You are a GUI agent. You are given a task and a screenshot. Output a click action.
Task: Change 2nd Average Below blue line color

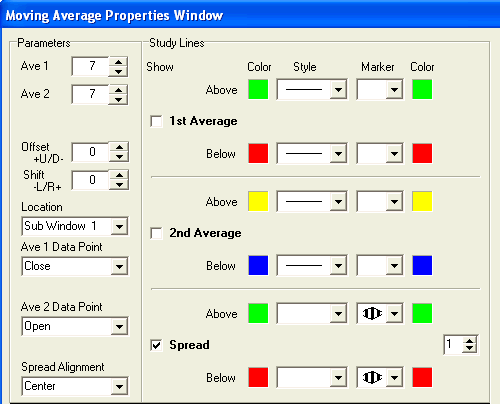(258, 265)
